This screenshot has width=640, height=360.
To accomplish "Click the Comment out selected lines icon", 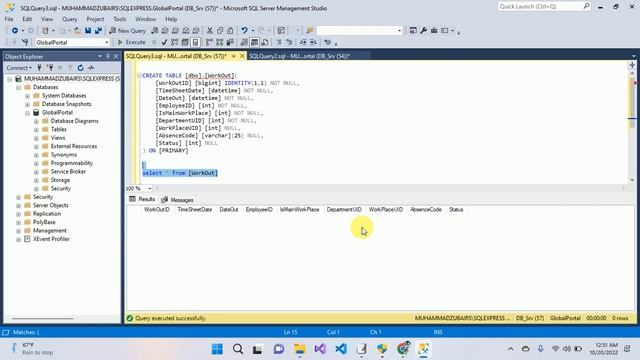I will (x=279, y=42).
